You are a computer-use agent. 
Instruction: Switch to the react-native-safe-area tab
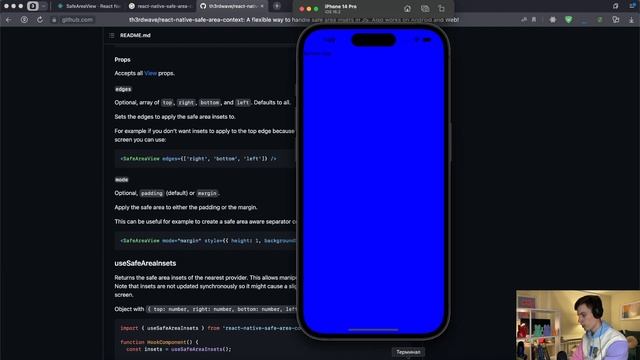(160, 6)
